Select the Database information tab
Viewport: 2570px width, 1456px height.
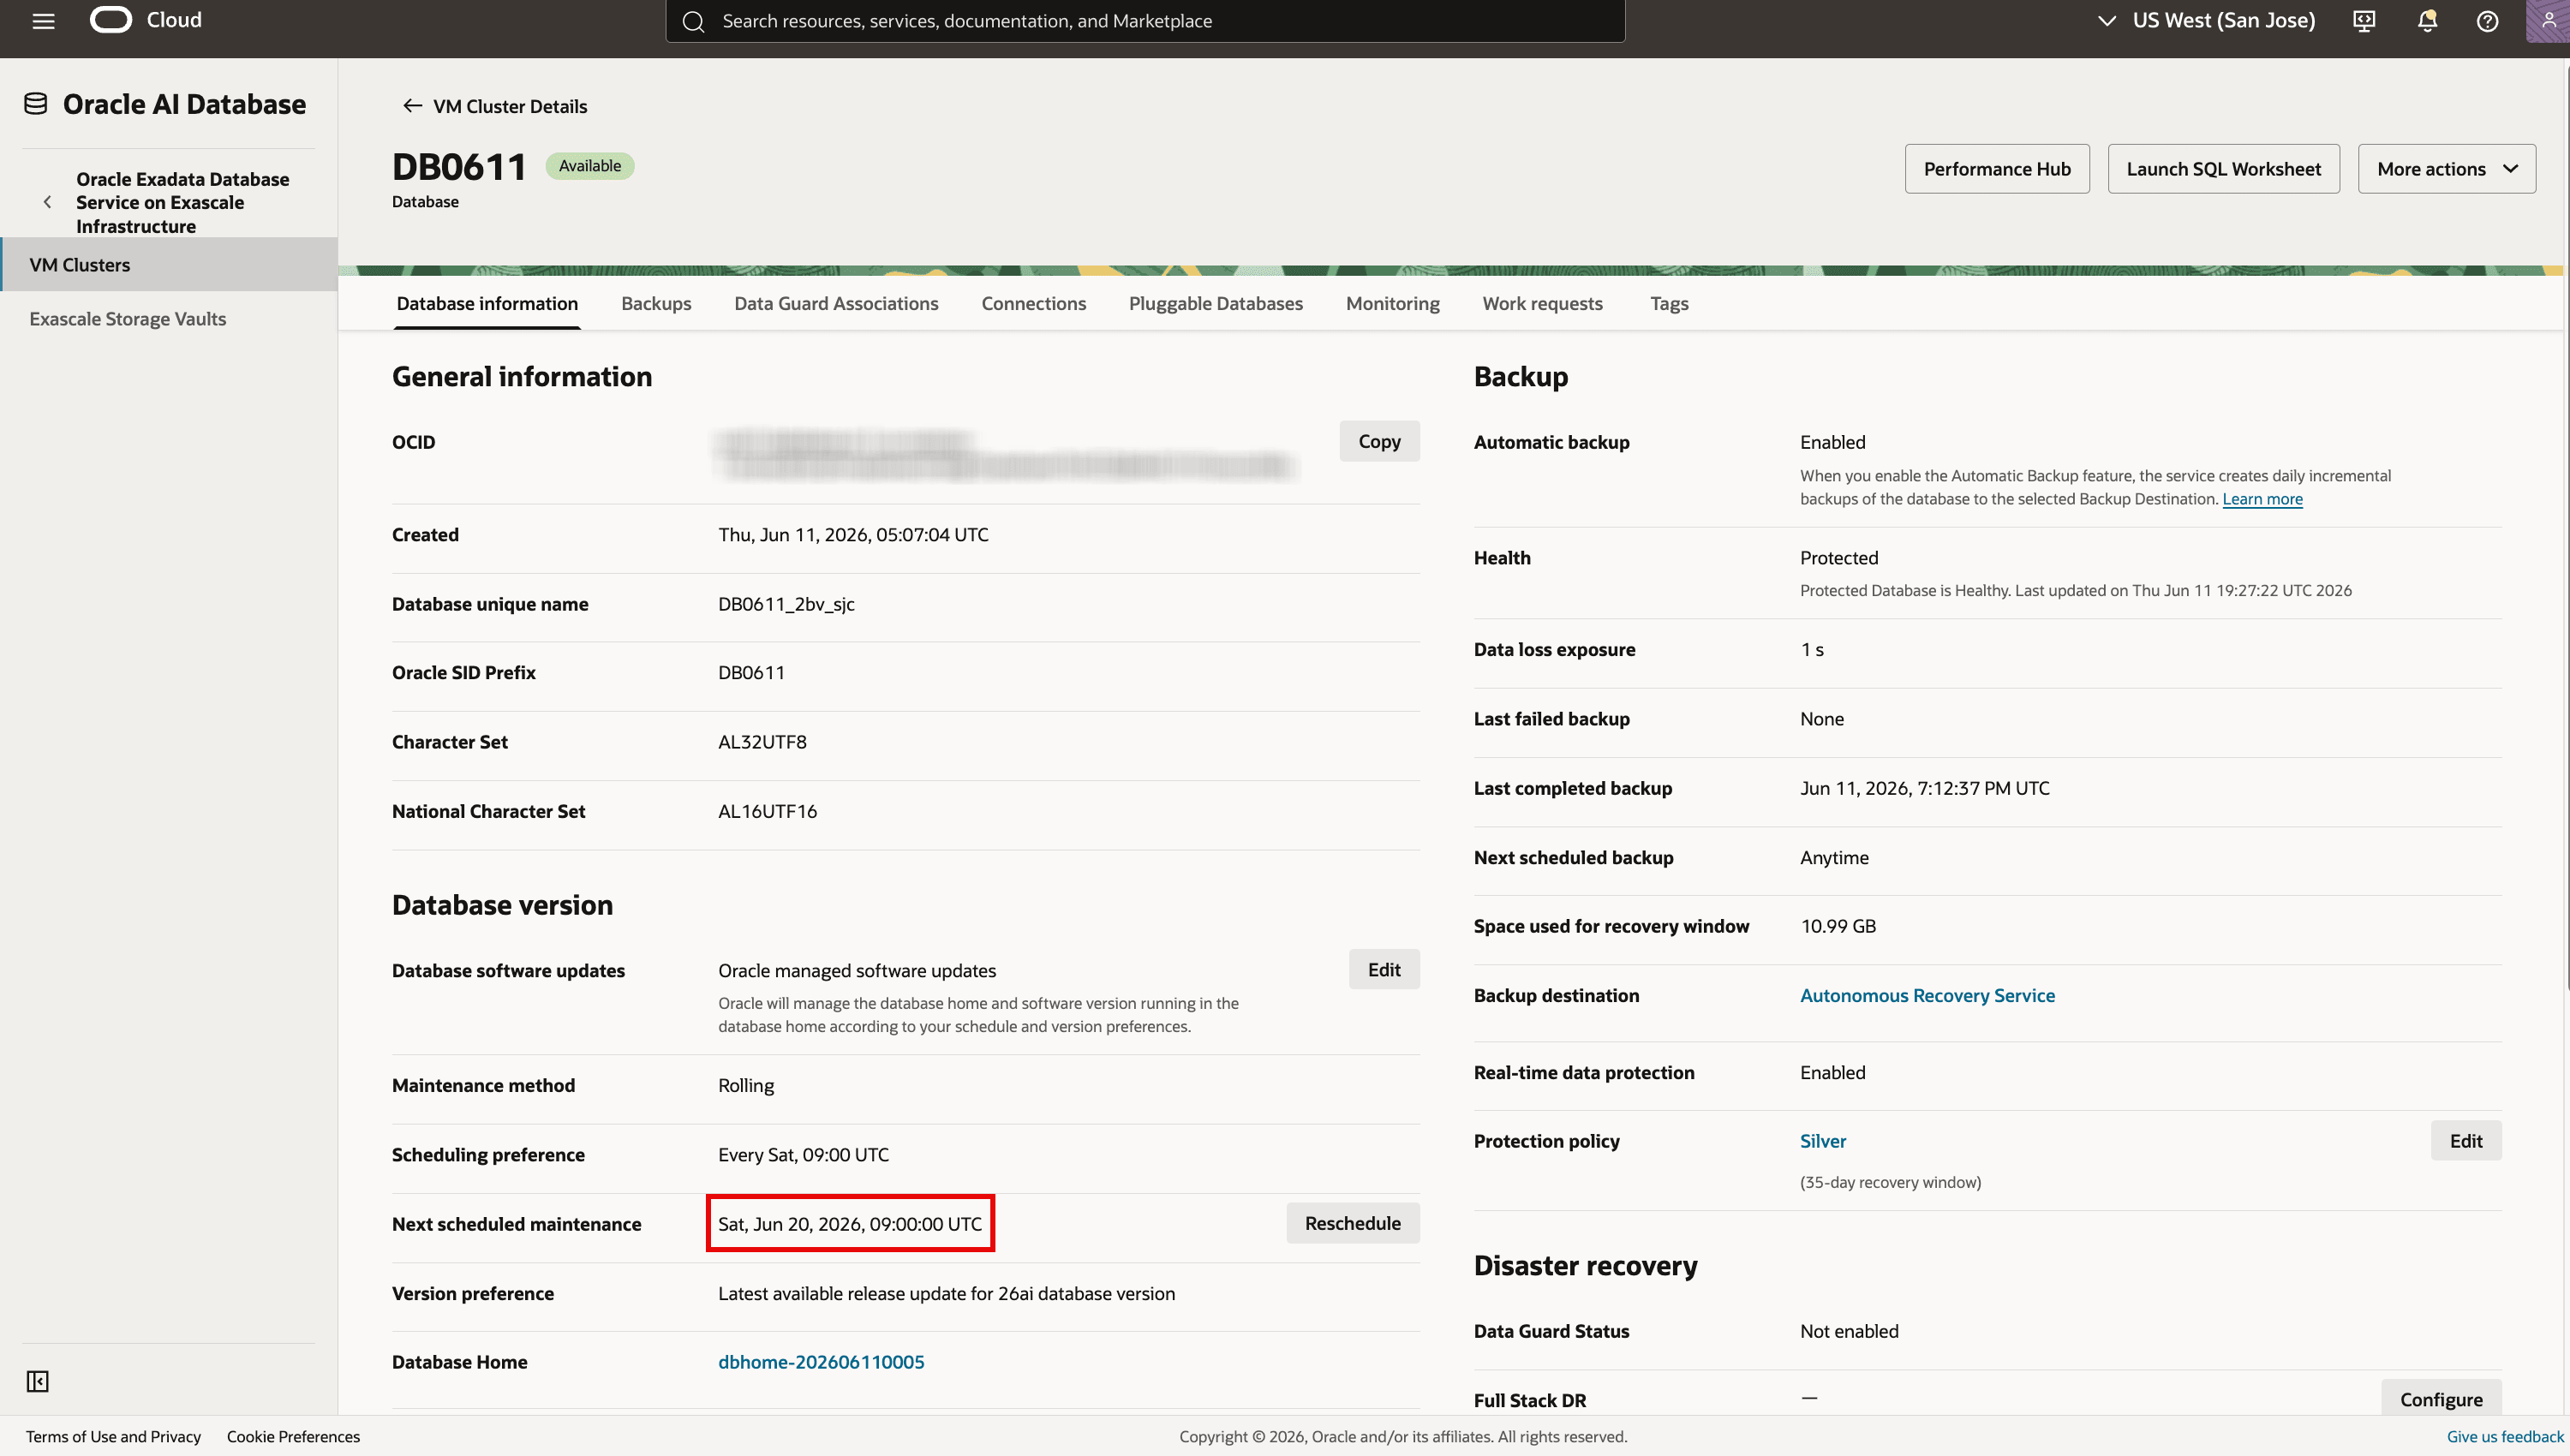pyautogui.click(x=487, y=303)
